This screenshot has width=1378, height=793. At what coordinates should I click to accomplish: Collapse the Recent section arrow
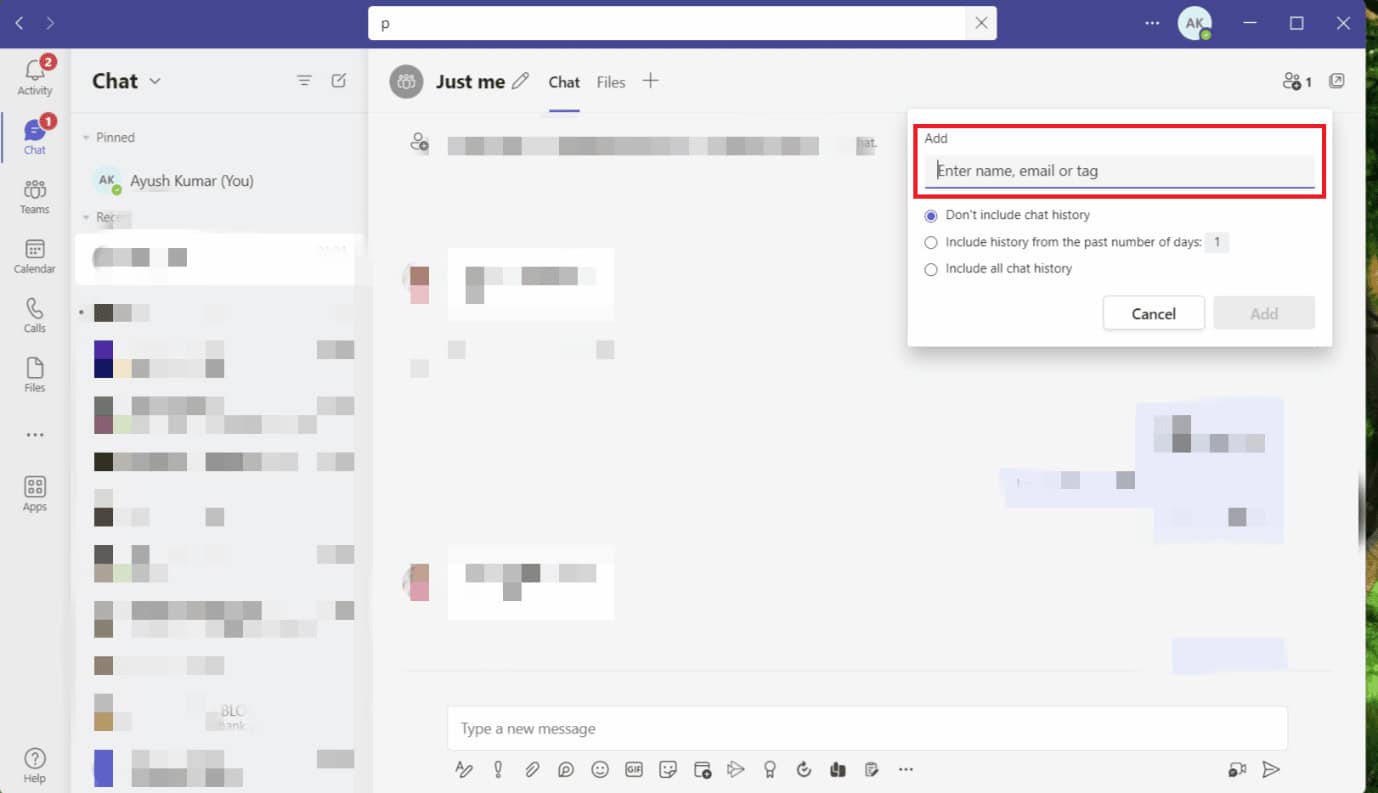click(86, 217)
